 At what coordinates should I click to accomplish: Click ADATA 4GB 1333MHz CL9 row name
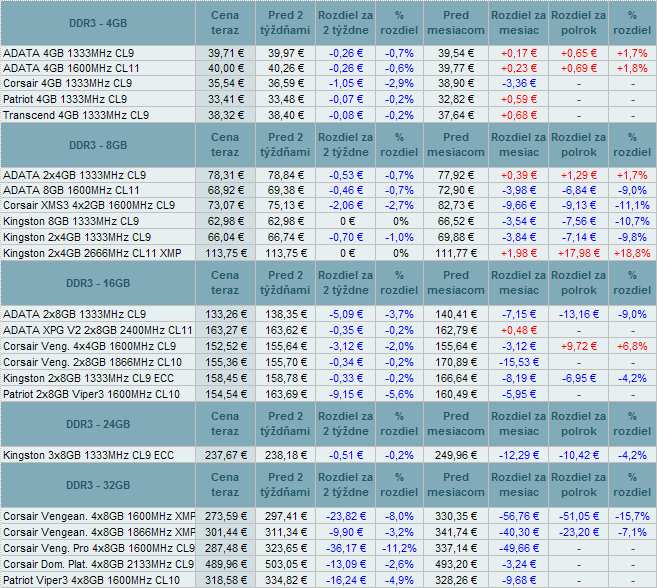[x=69, y=53]
